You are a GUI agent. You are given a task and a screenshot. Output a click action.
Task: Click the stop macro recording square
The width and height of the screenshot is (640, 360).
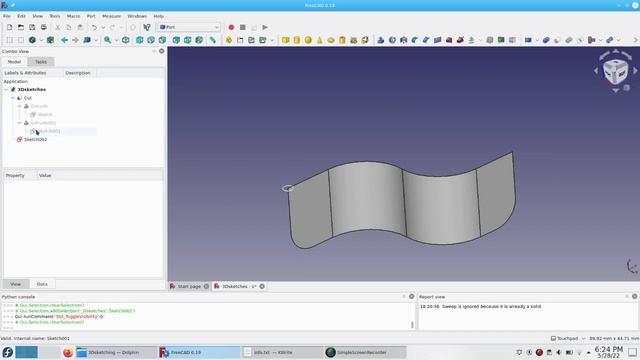(x=242, y=27)
